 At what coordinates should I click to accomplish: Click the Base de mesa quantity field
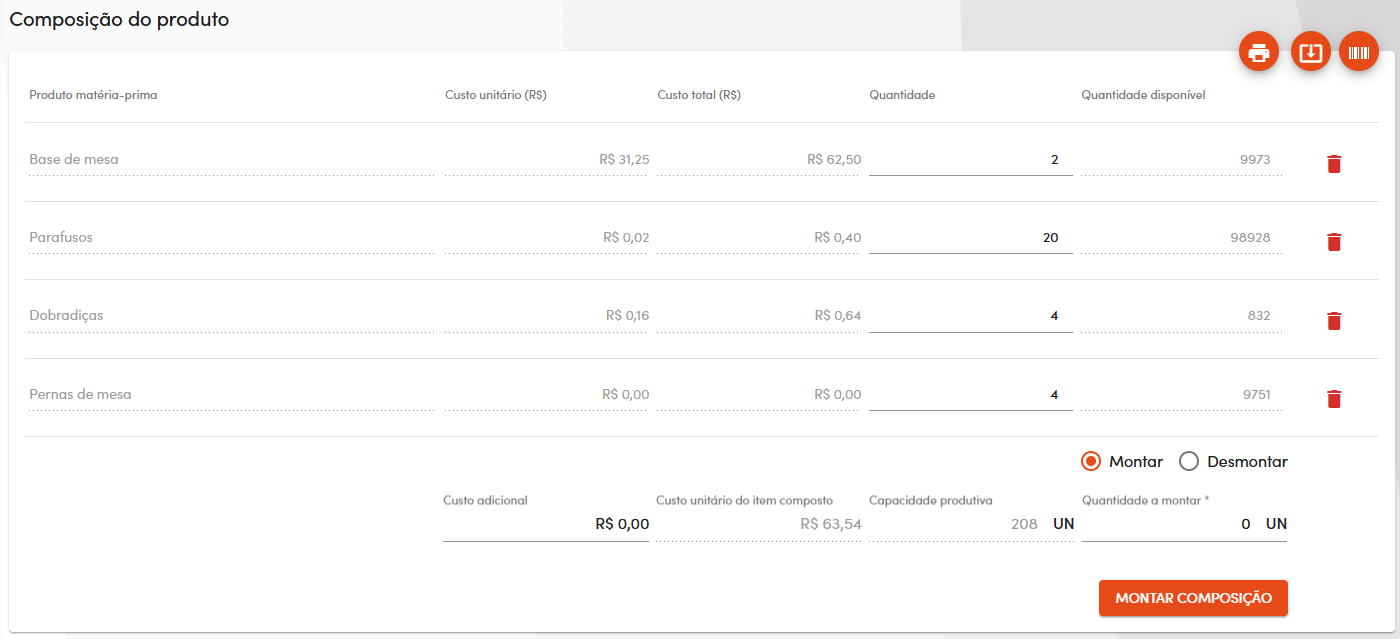[968, 160]
